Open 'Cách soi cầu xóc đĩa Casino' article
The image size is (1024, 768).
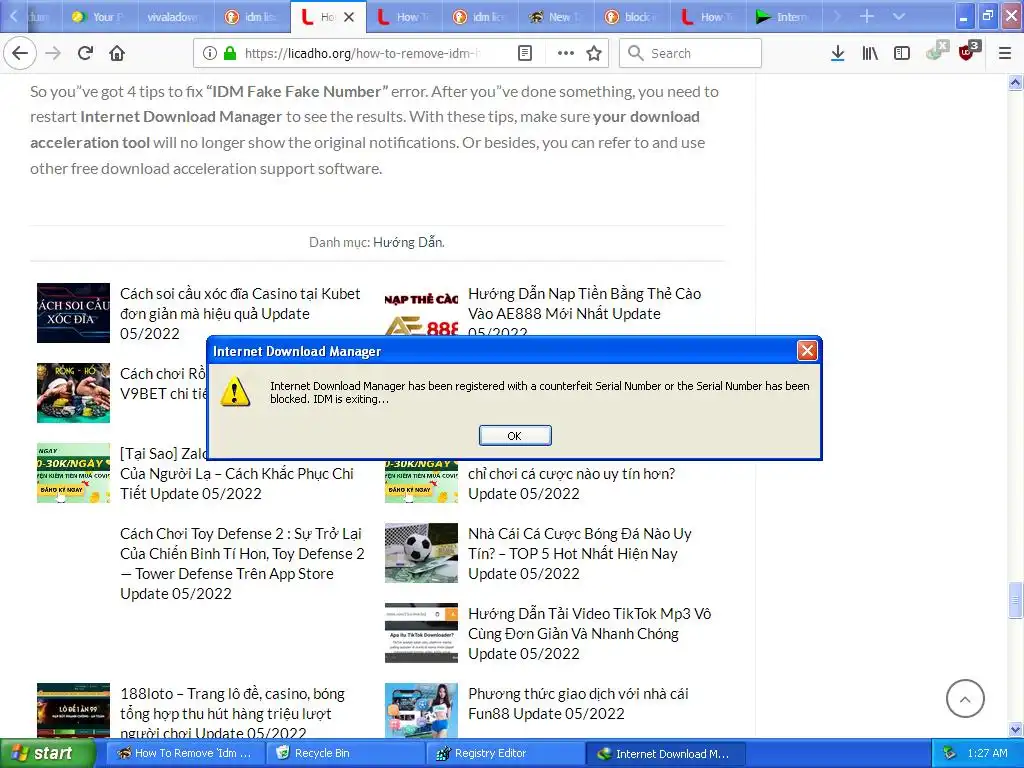click(240, 313)
